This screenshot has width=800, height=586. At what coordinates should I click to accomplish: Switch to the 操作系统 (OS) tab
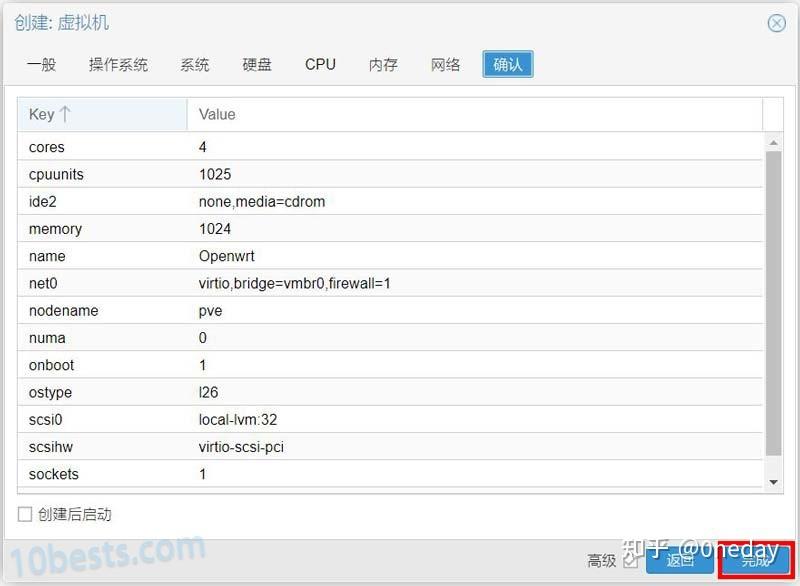pyautogui.click(x=118, y=64)
